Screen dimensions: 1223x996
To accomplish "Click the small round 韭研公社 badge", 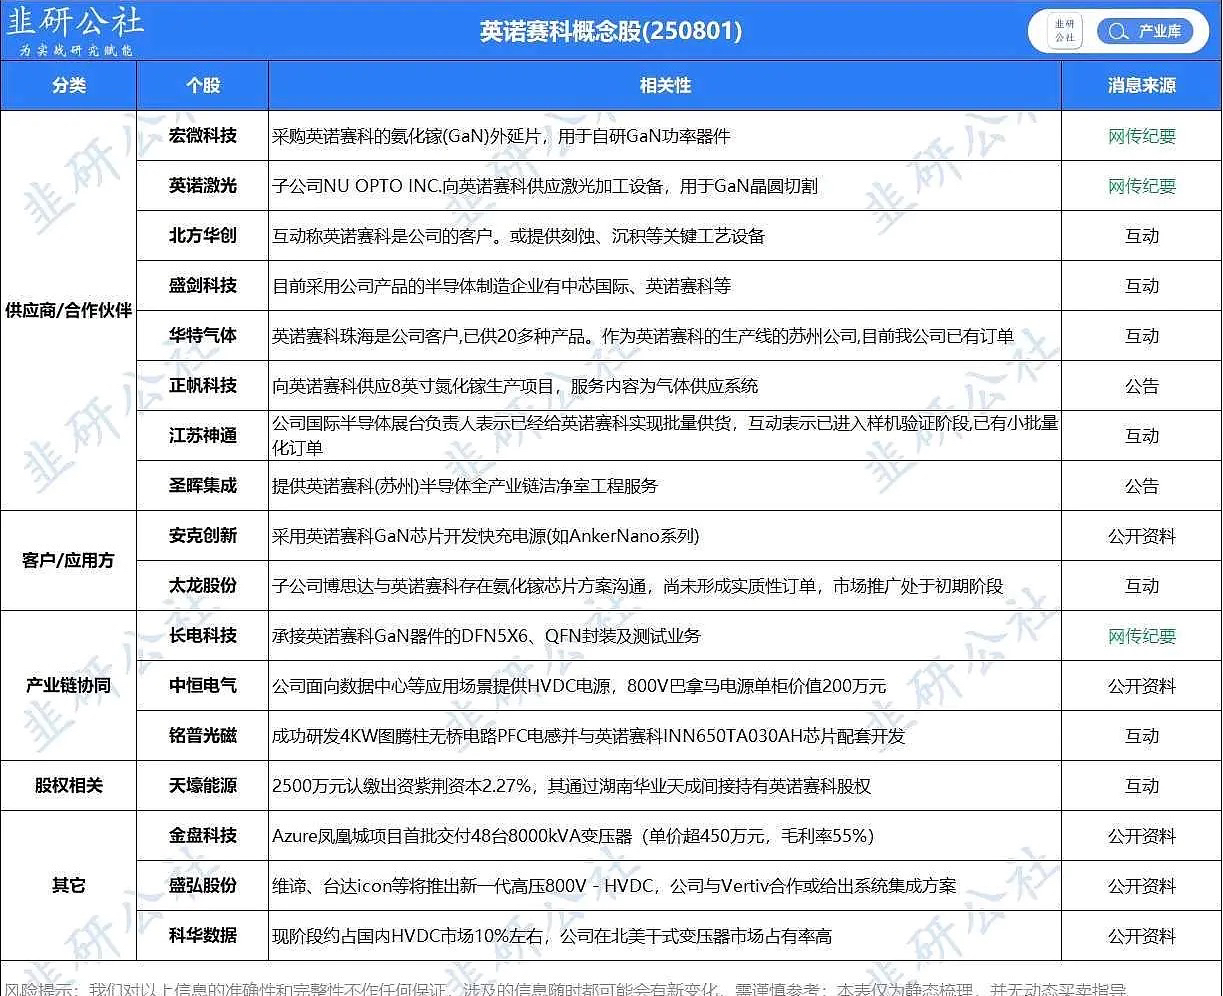I will (1064, 31).
